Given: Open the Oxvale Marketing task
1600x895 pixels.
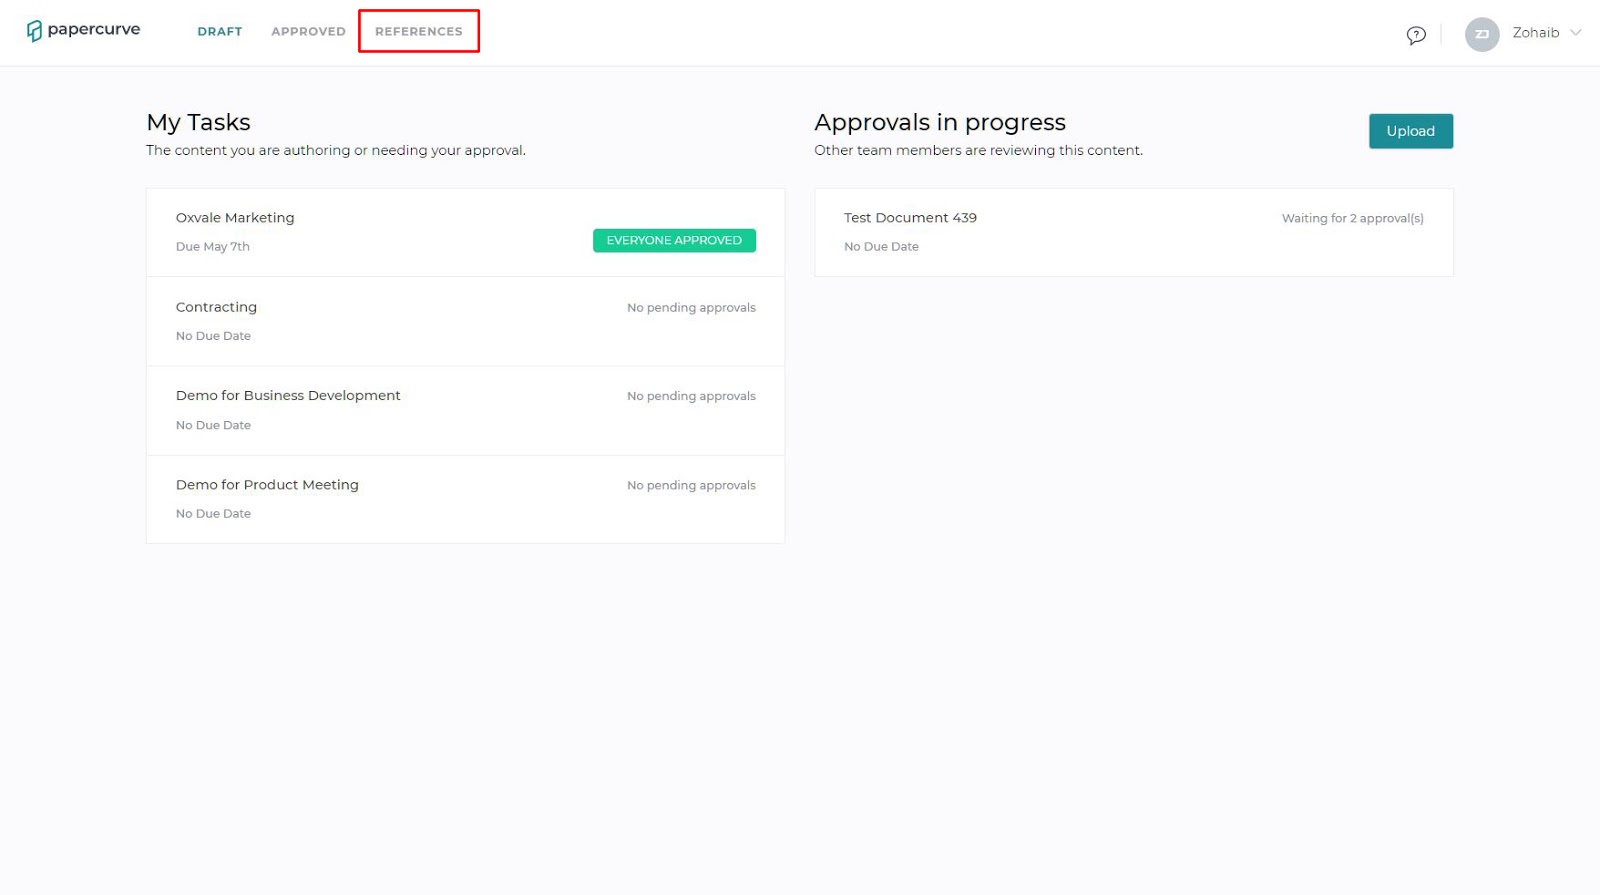Looking at the screenshot, I should (x=465, y=232).
